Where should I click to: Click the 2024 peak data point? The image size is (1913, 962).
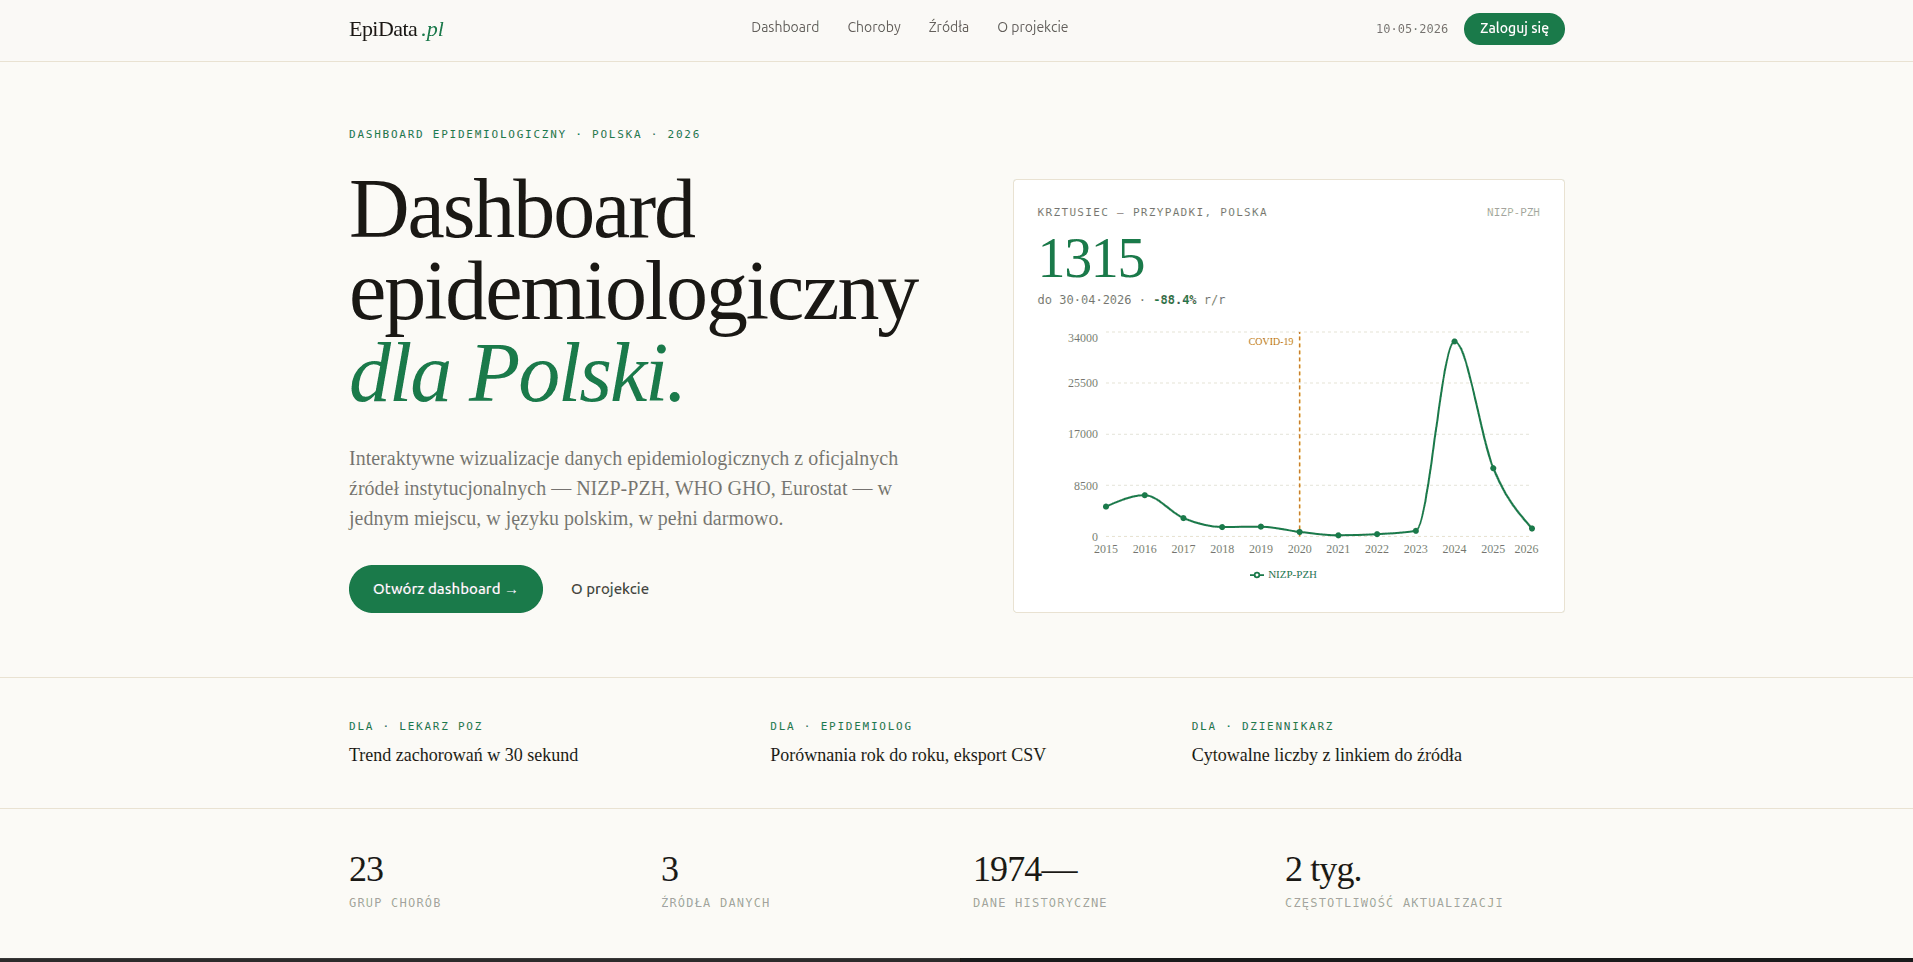[x=1454, y=342]
